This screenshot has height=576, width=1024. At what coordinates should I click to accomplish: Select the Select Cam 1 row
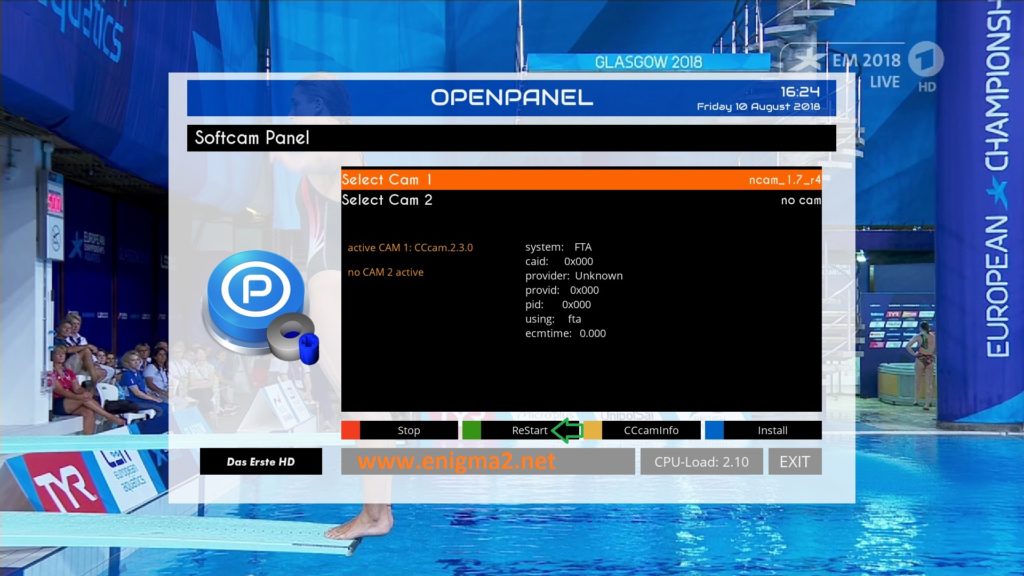point(581,180)
